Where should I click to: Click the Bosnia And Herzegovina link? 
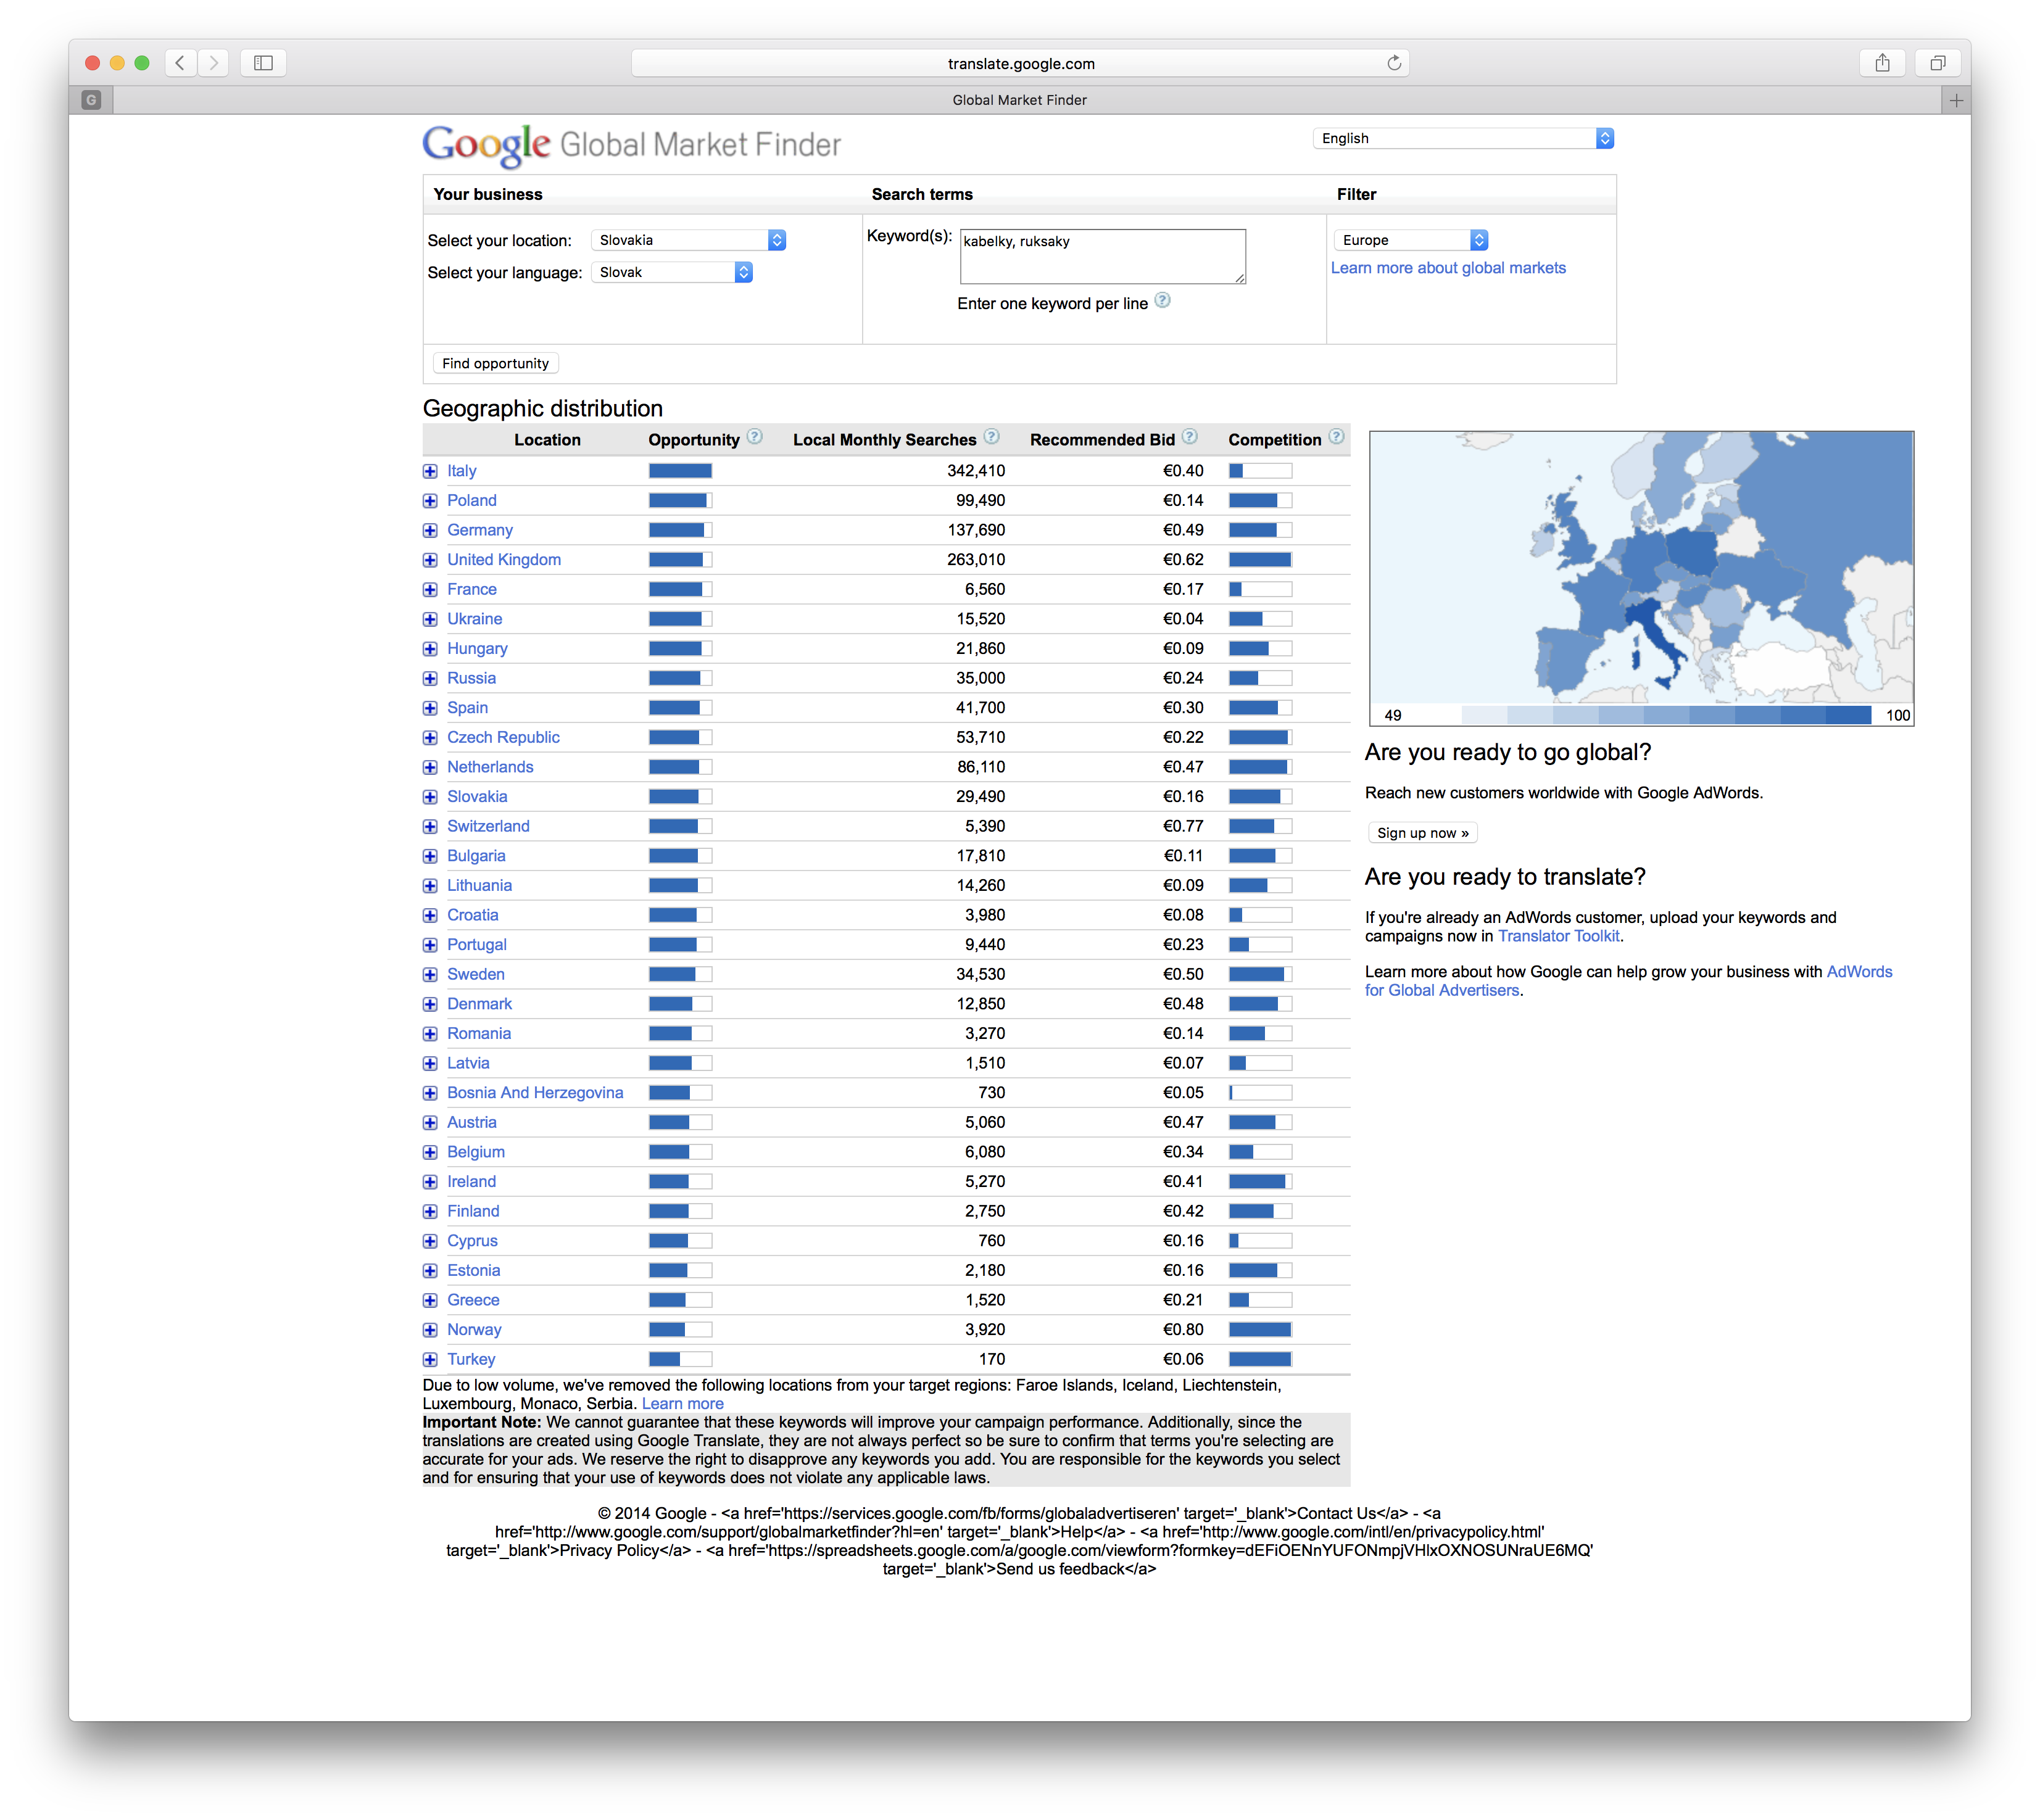click(x=535, y=1093)
